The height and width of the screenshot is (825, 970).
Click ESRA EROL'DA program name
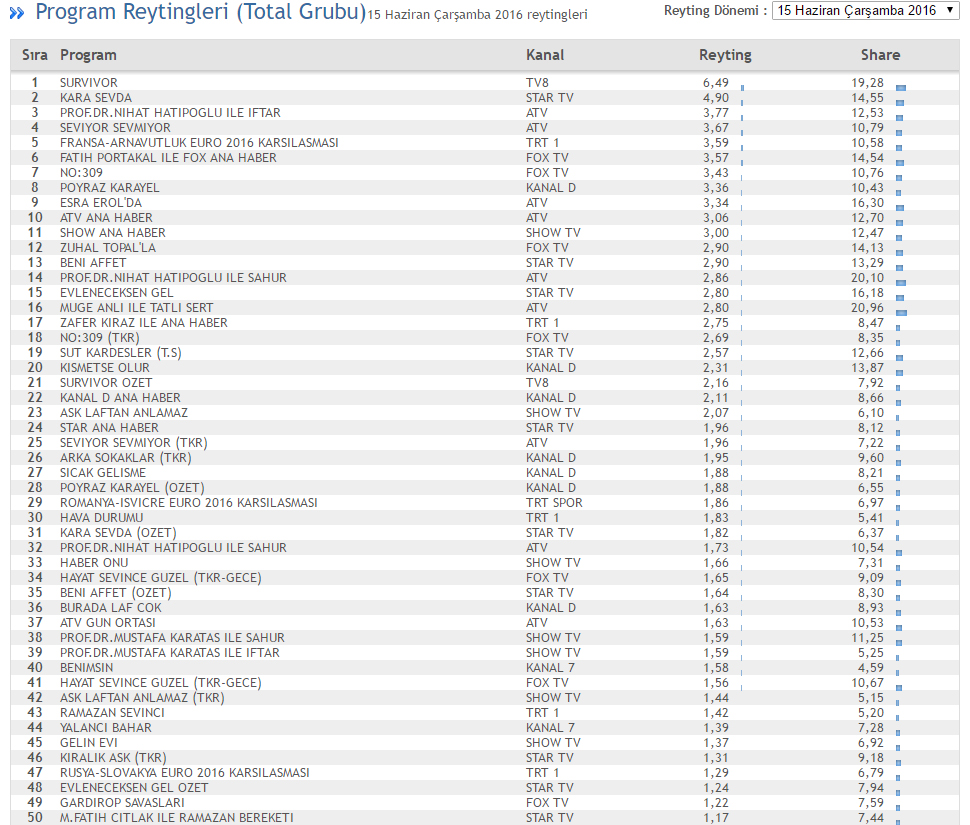(x=101, y=203)
